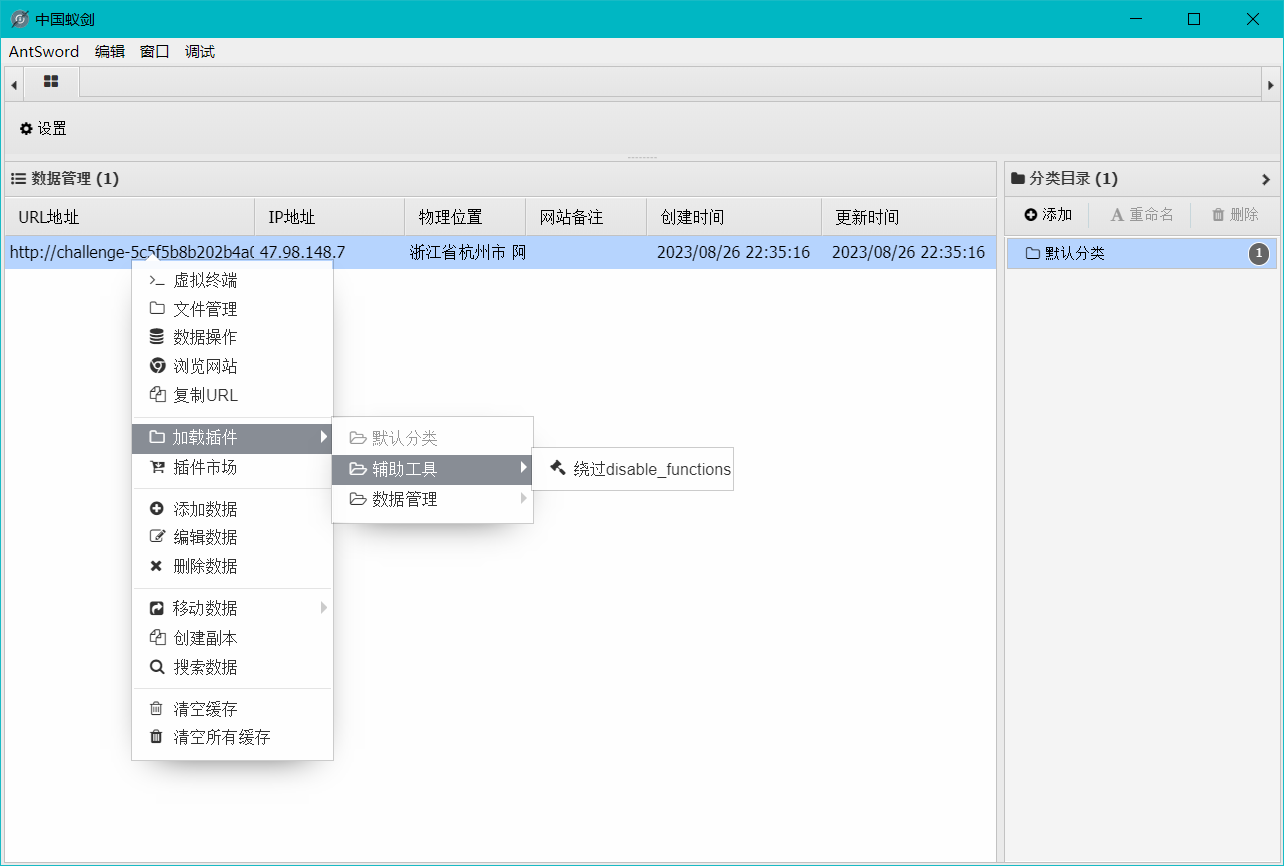Open 插件市场 plugin store entry

[x=205, y=467]
